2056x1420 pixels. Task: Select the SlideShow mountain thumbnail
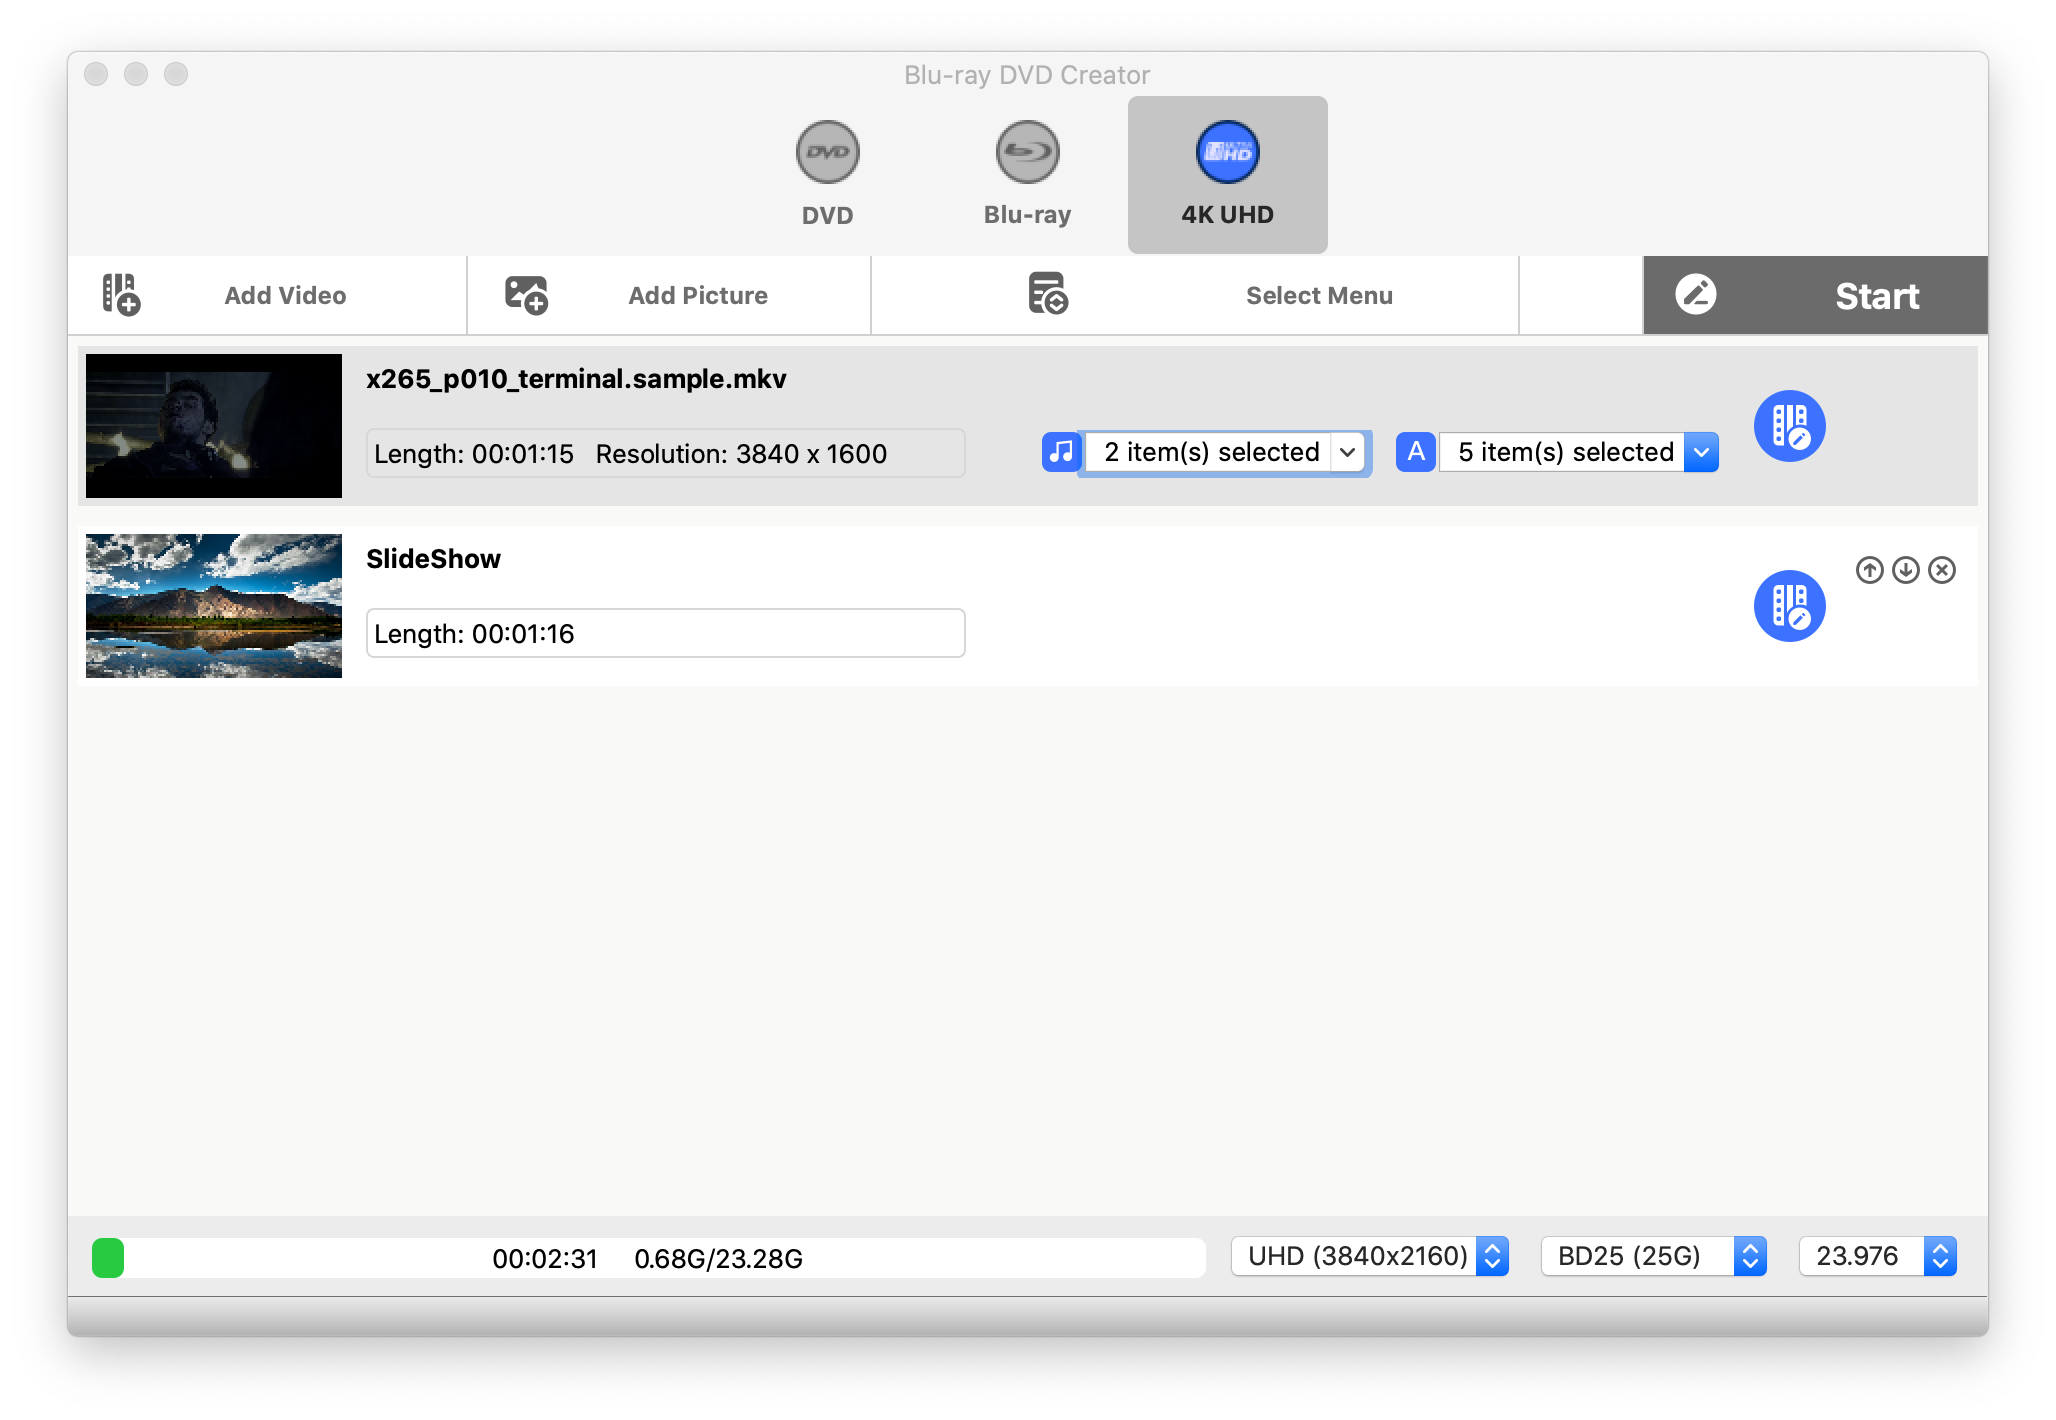214,606
